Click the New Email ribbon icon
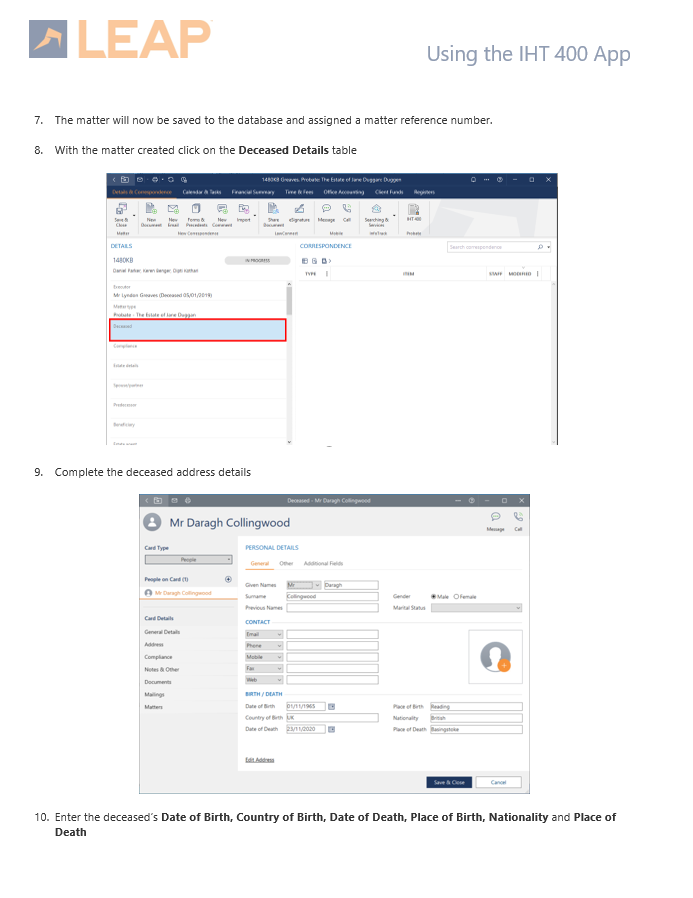 click(x=173, y=210)
